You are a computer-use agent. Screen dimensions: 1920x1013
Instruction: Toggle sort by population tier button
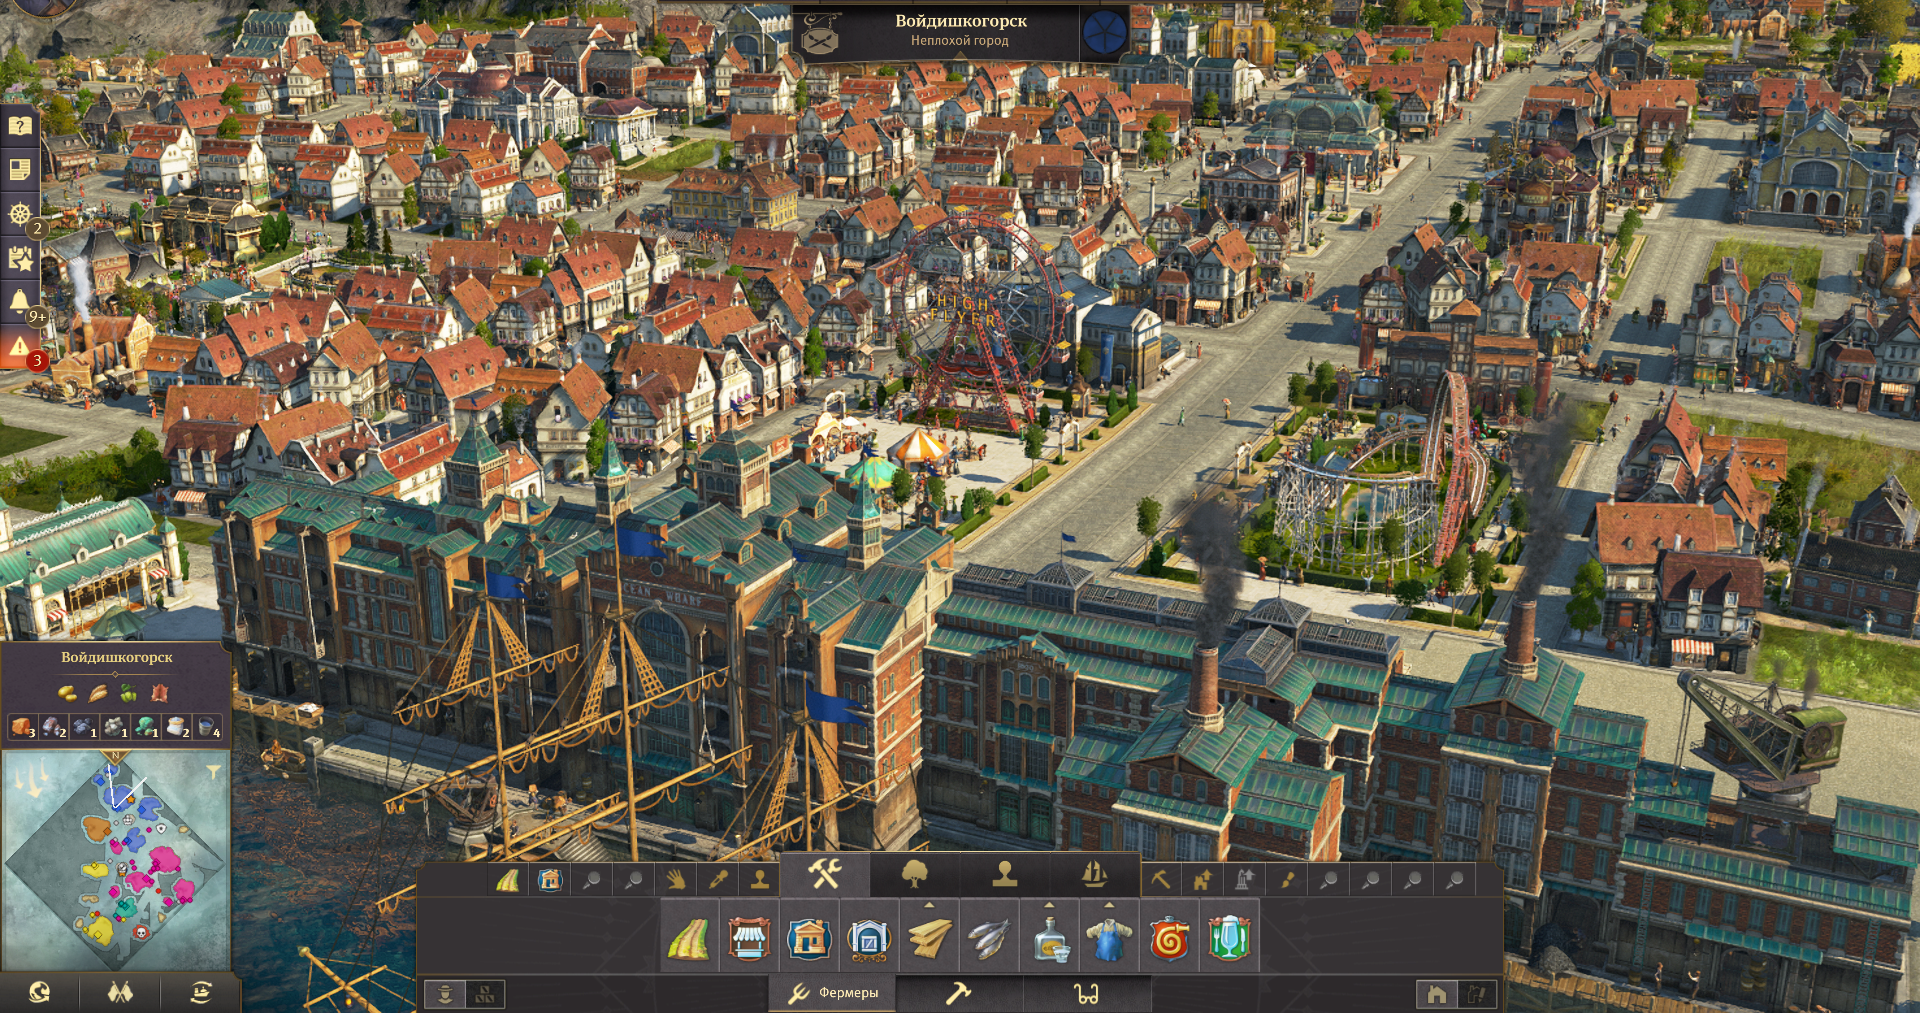[445, 994]
